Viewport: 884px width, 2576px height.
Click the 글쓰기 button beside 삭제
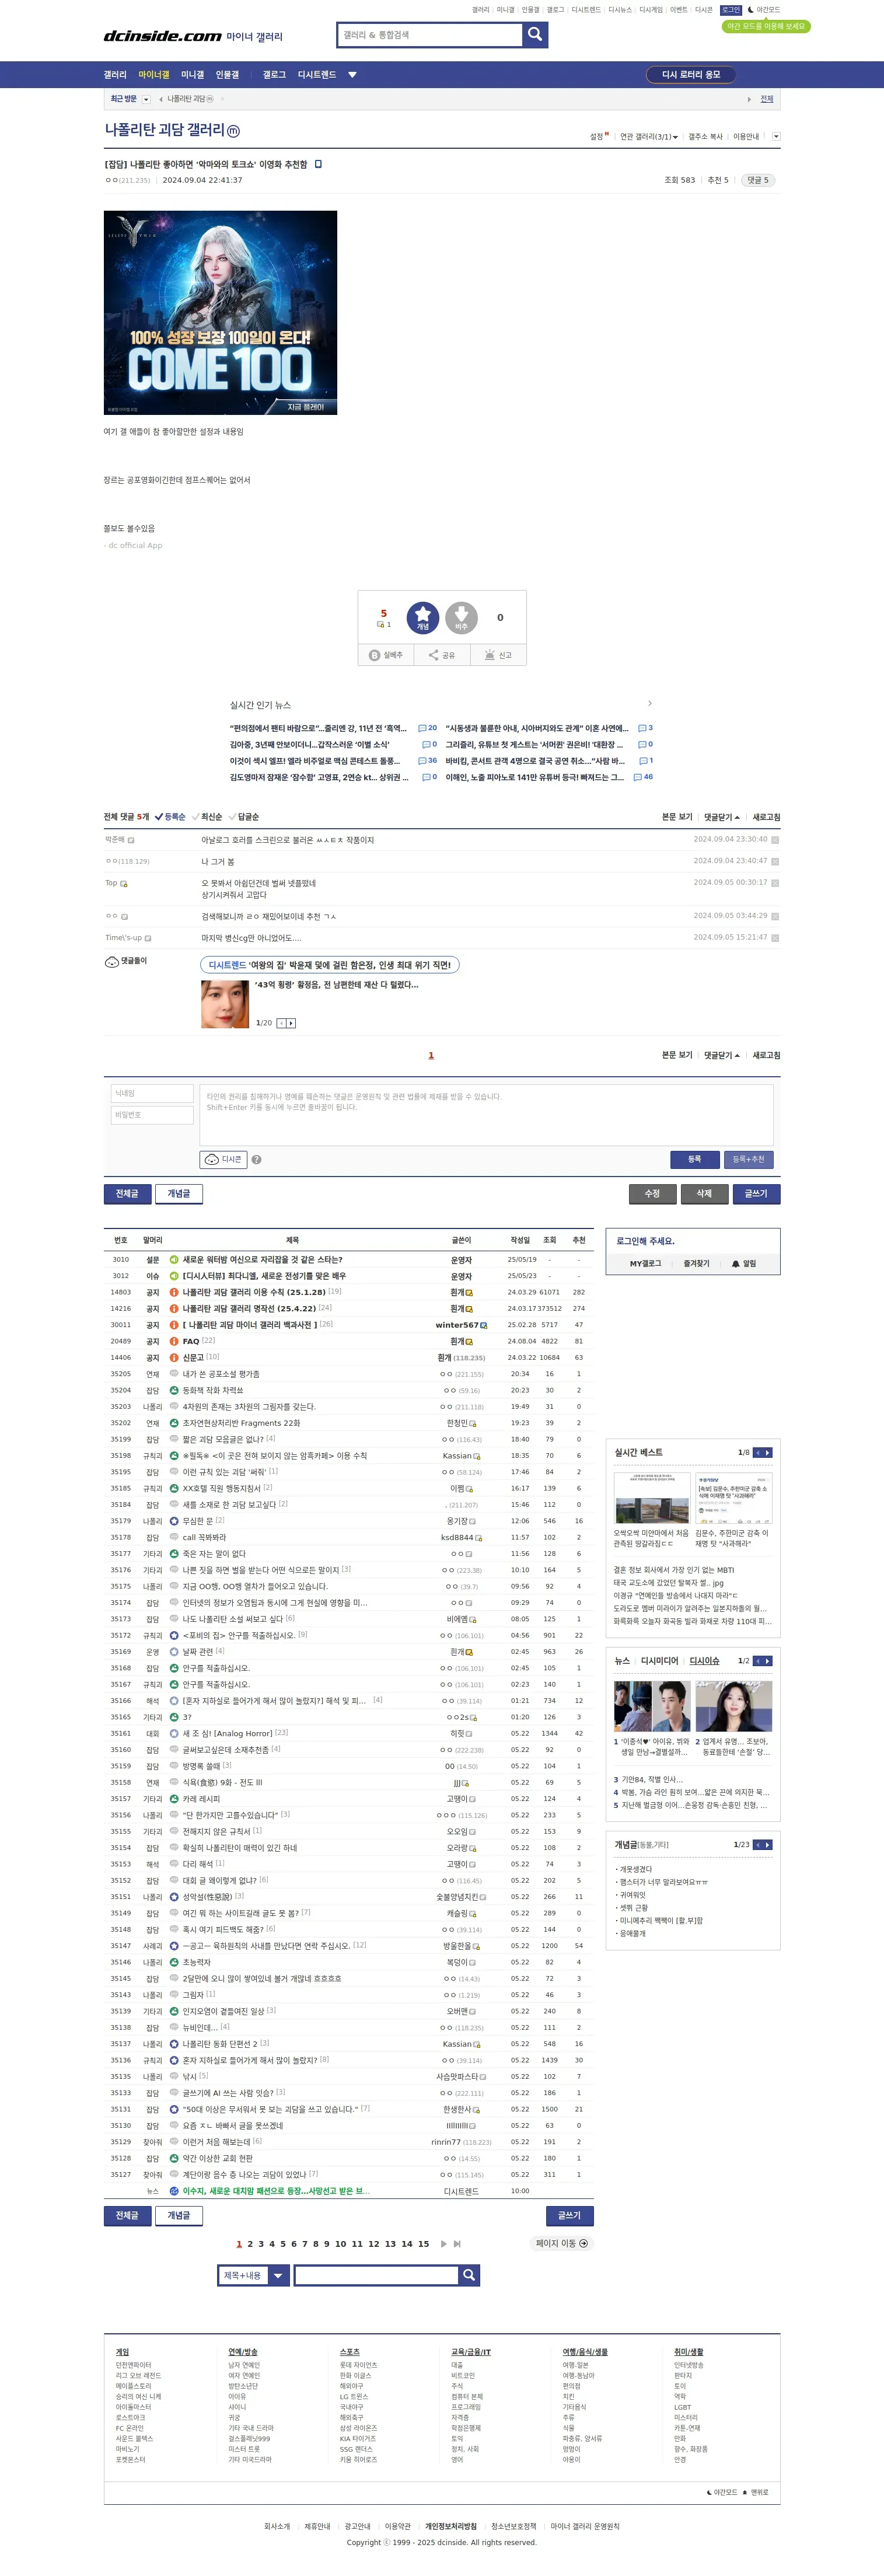pos(756,1194)
